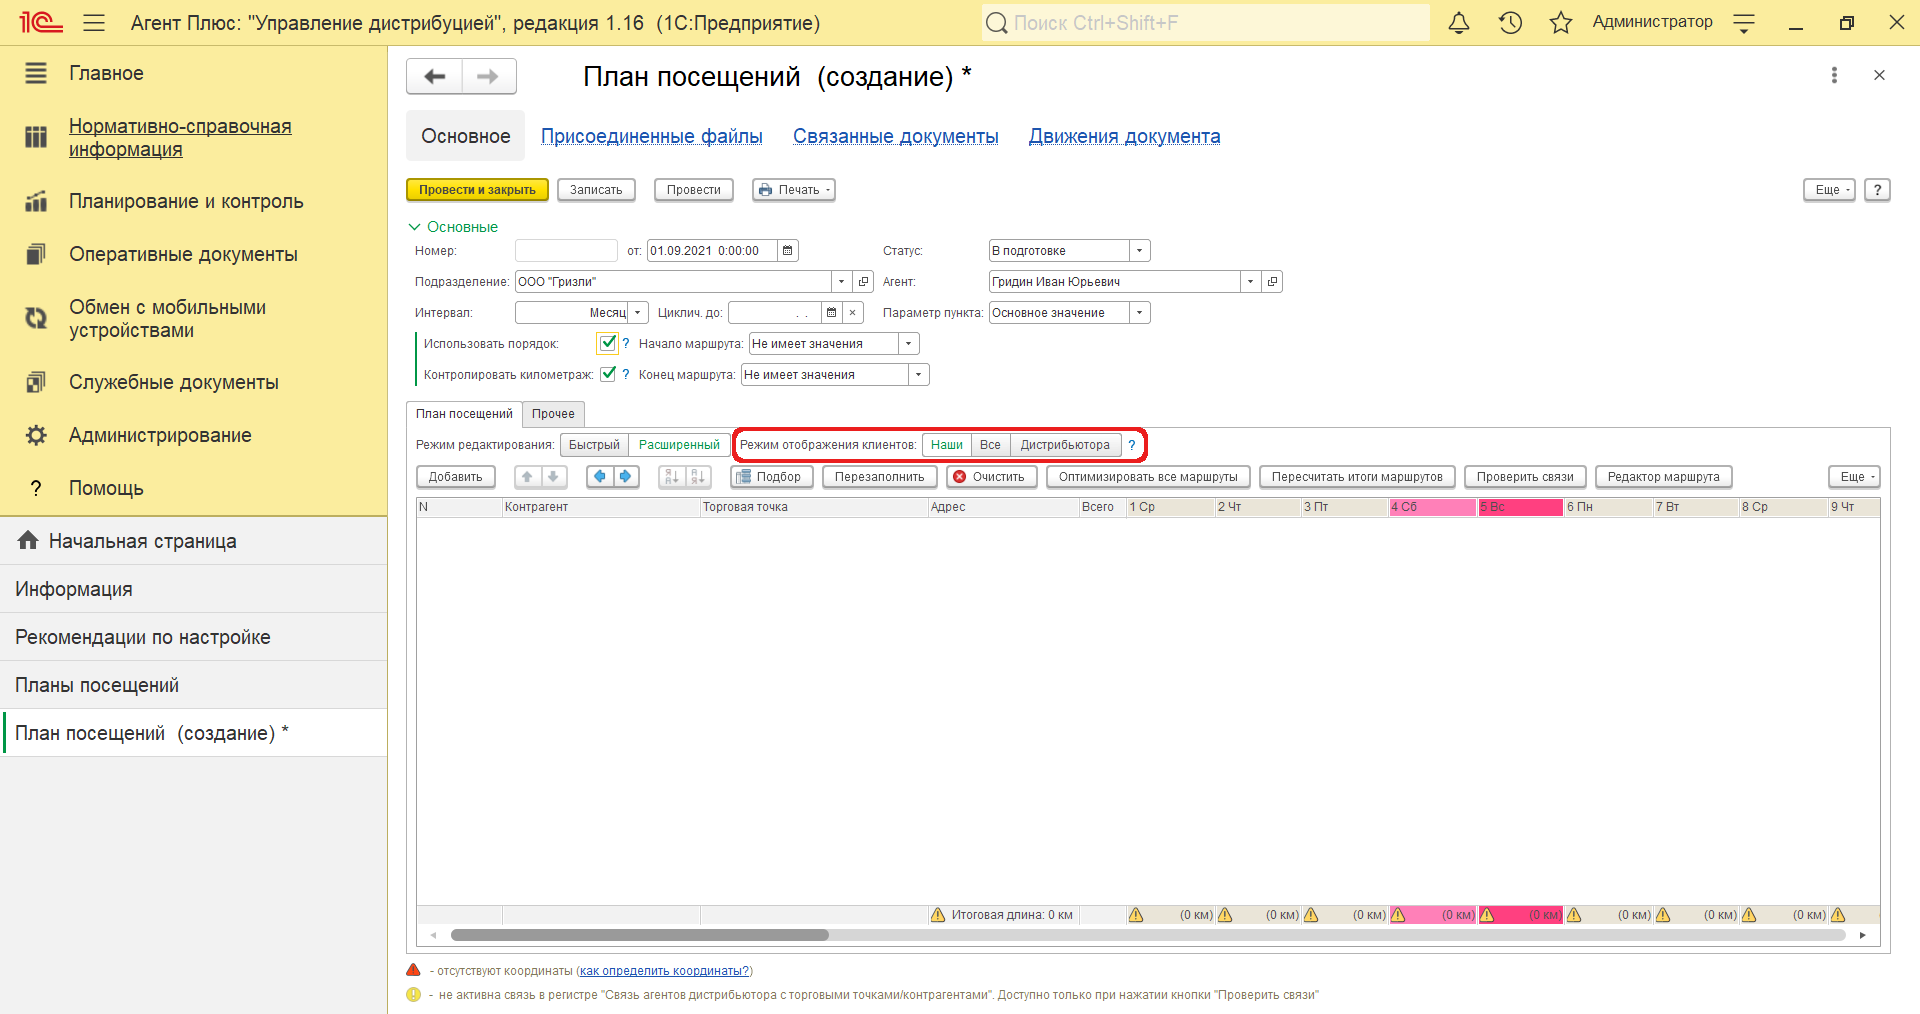Sort rows ascending icon
This screenshot has width=1920, height=1014.
(x=672, y=477)
